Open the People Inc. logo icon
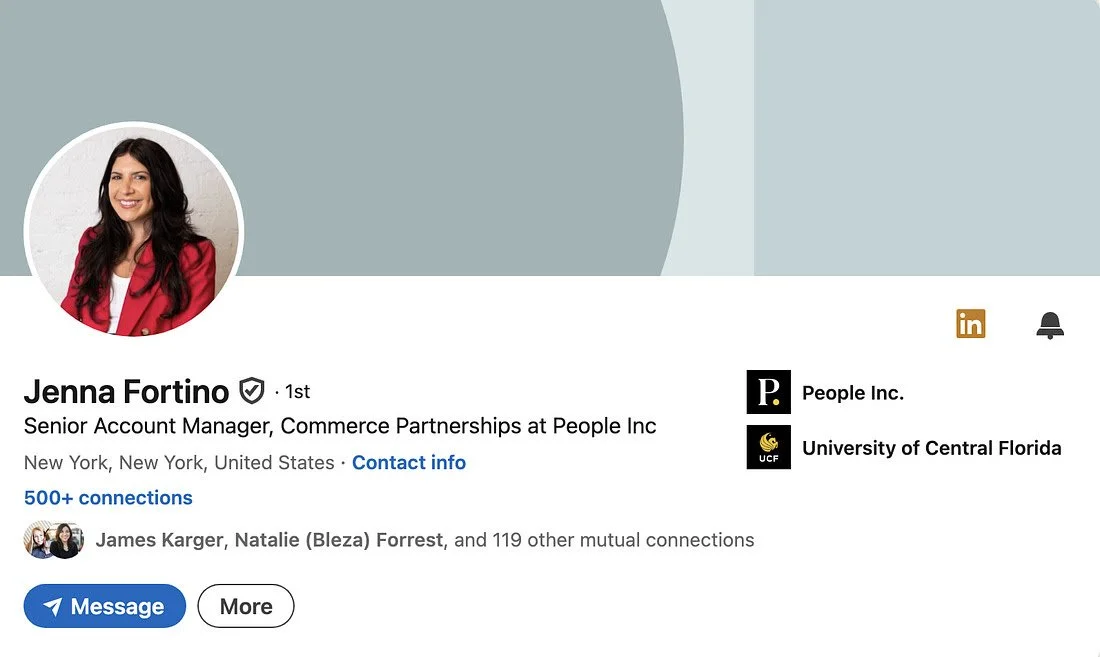 pos(768,392)
